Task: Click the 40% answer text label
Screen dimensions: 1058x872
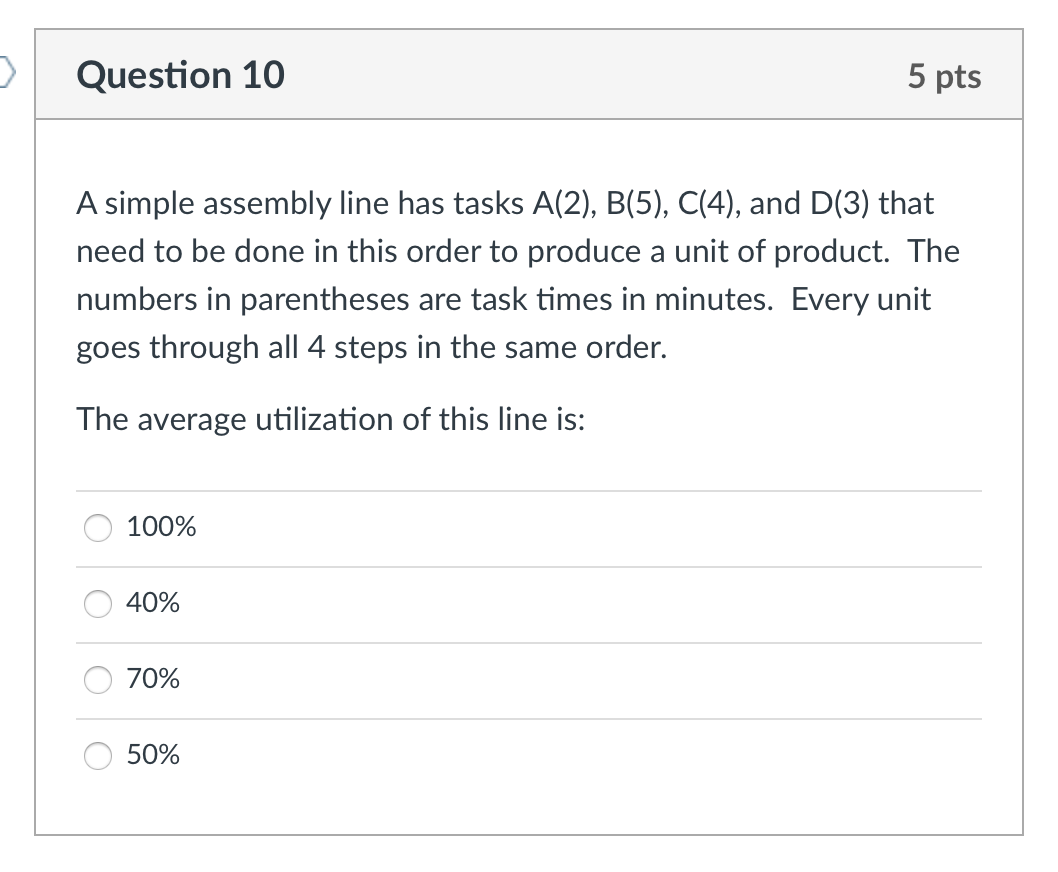Action: click(x=152, y=603)
